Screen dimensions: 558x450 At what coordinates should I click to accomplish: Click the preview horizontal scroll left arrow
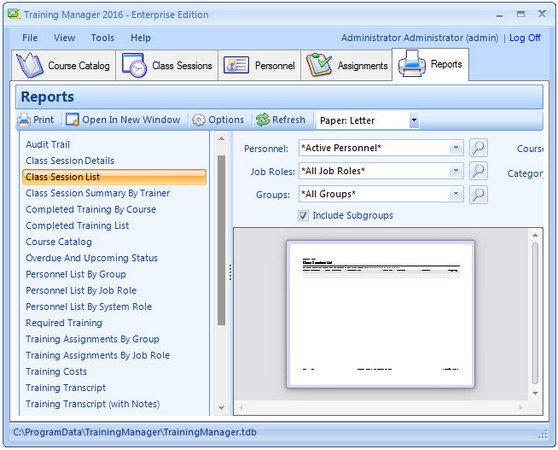tap(241, 407)
